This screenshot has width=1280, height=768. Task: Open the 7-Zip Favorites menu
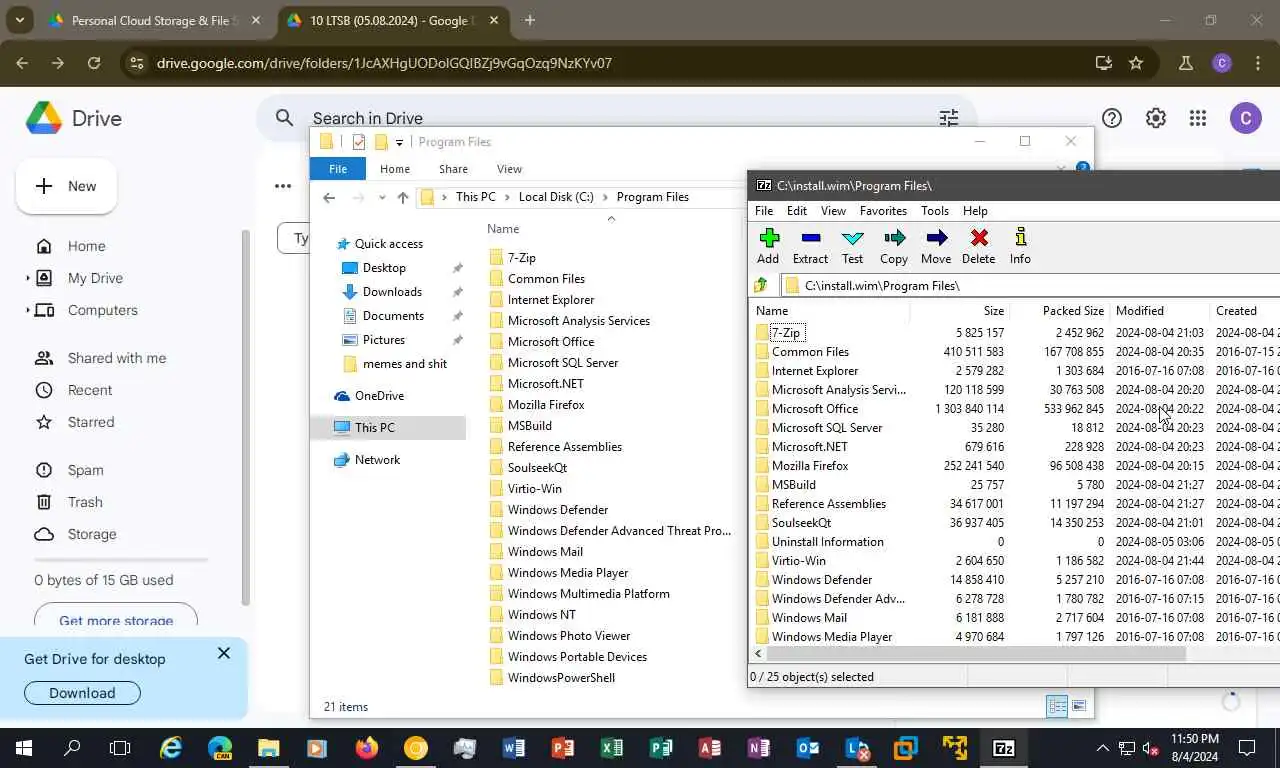[883, 211]
